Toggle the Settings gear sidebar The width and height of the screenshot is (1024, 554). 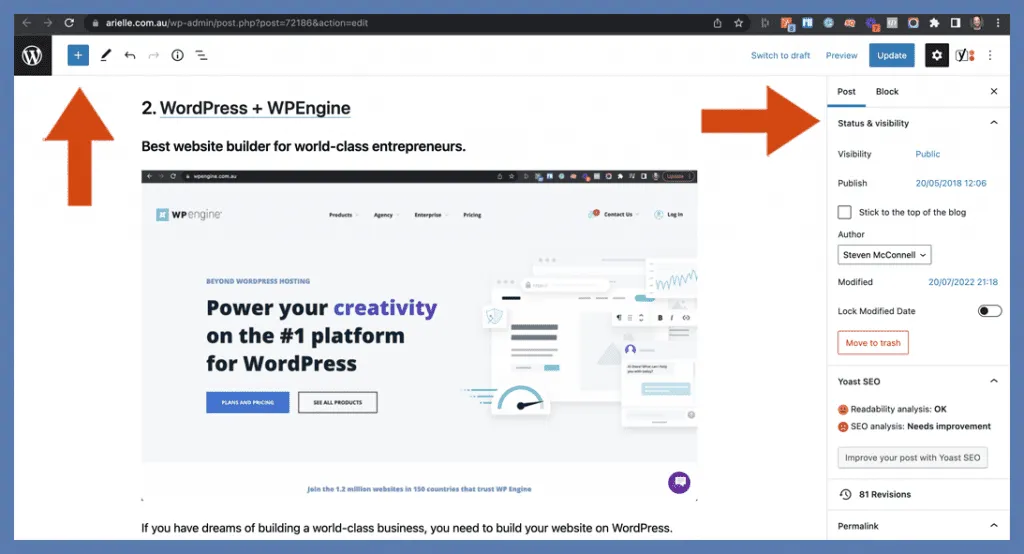coord(936,56)
